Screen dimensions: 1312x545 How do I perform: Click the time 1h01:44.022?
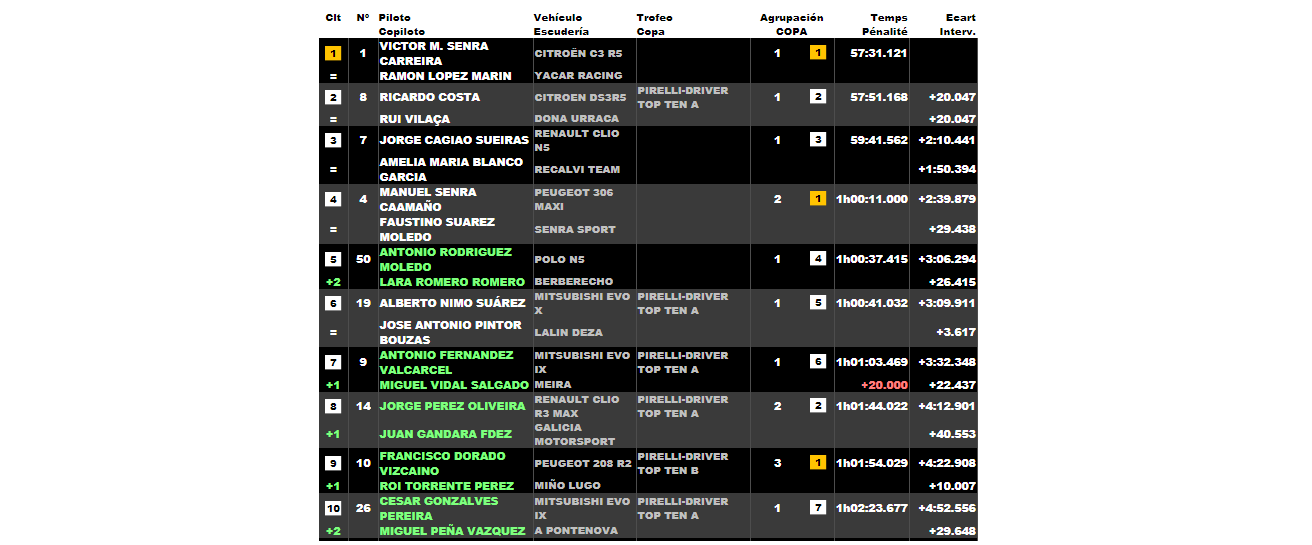[x=872, y=406]
